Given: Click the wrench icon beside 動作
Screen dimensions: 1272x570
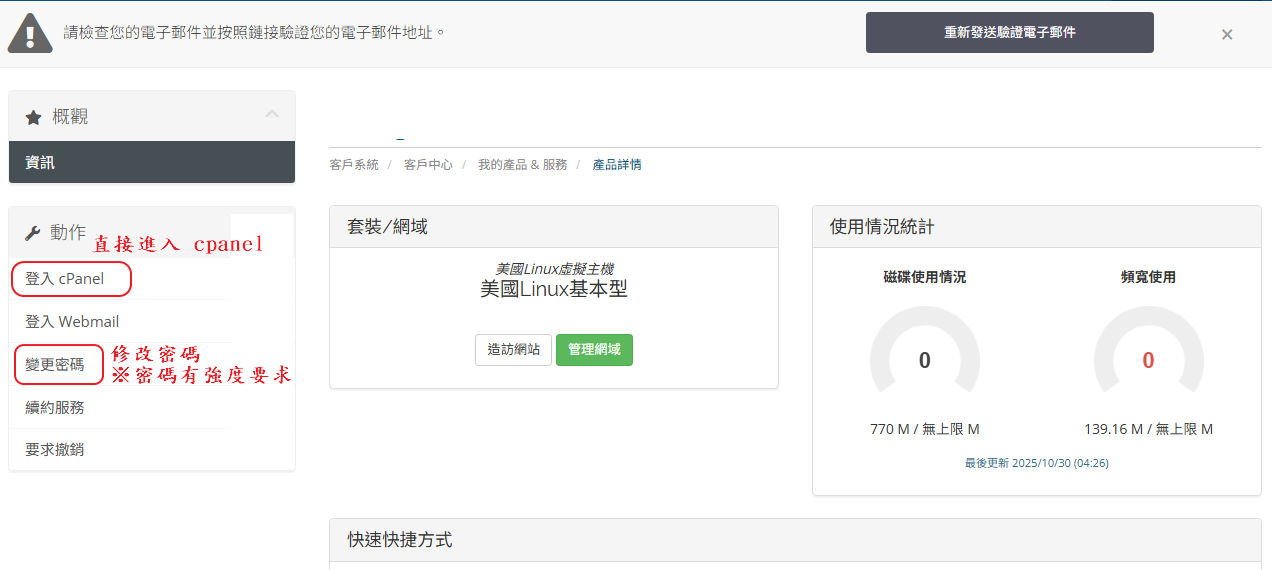Looking at the screenshot, I should pyautogui.click(x=32, y=233).
